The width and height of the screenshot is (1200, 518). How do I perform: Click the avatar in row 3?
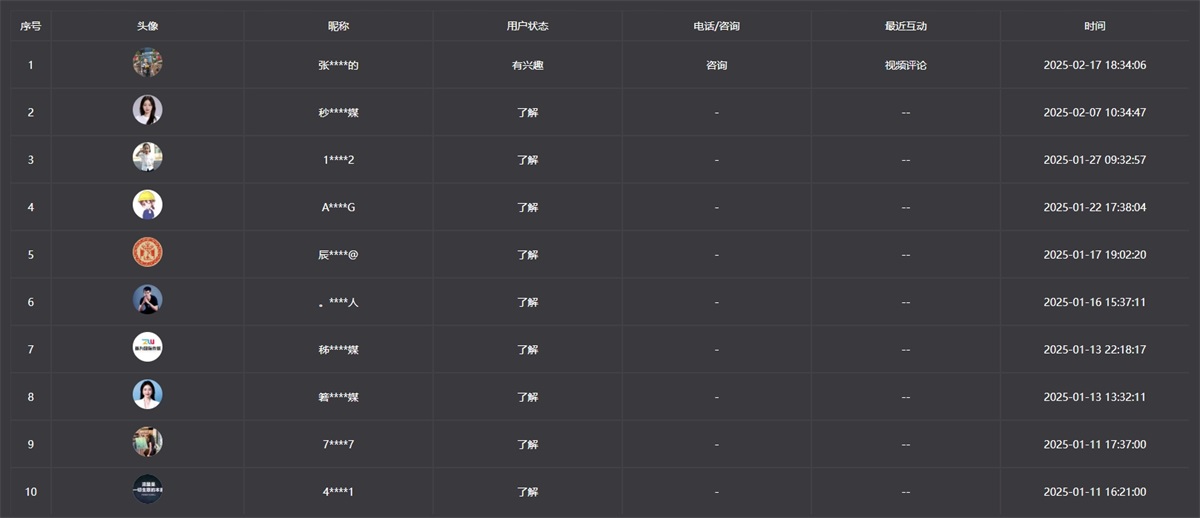coord(147,158)
